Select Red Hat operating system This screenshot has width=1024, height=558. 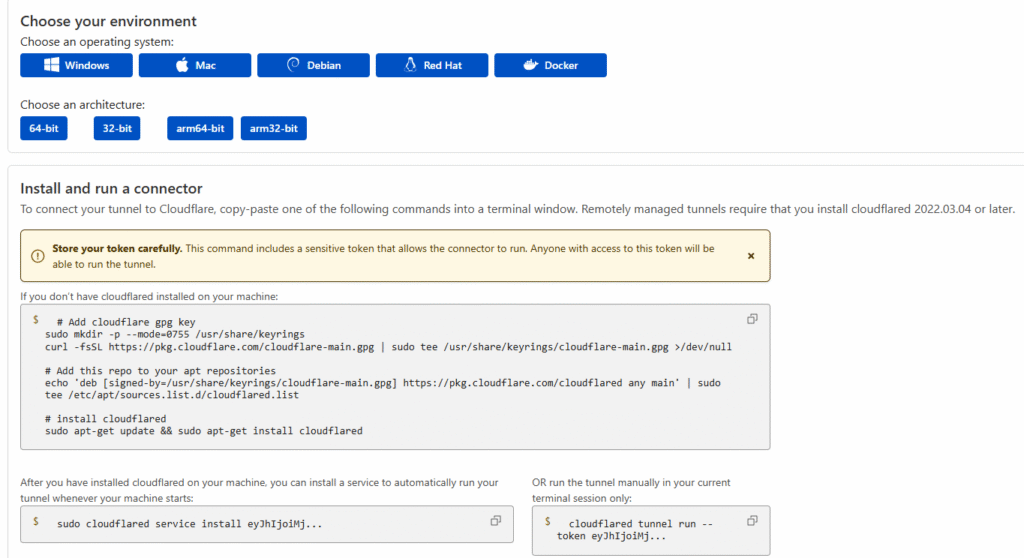432,65
